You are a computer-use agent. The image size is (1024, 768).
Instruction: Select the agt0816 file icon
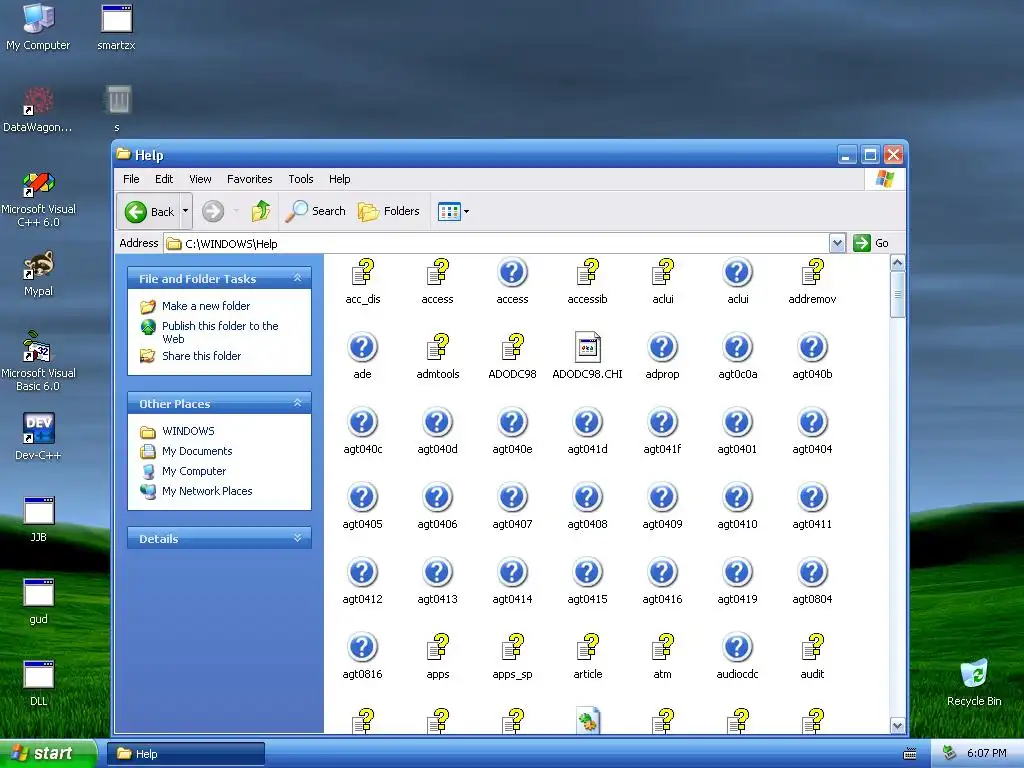coord(362,648)
